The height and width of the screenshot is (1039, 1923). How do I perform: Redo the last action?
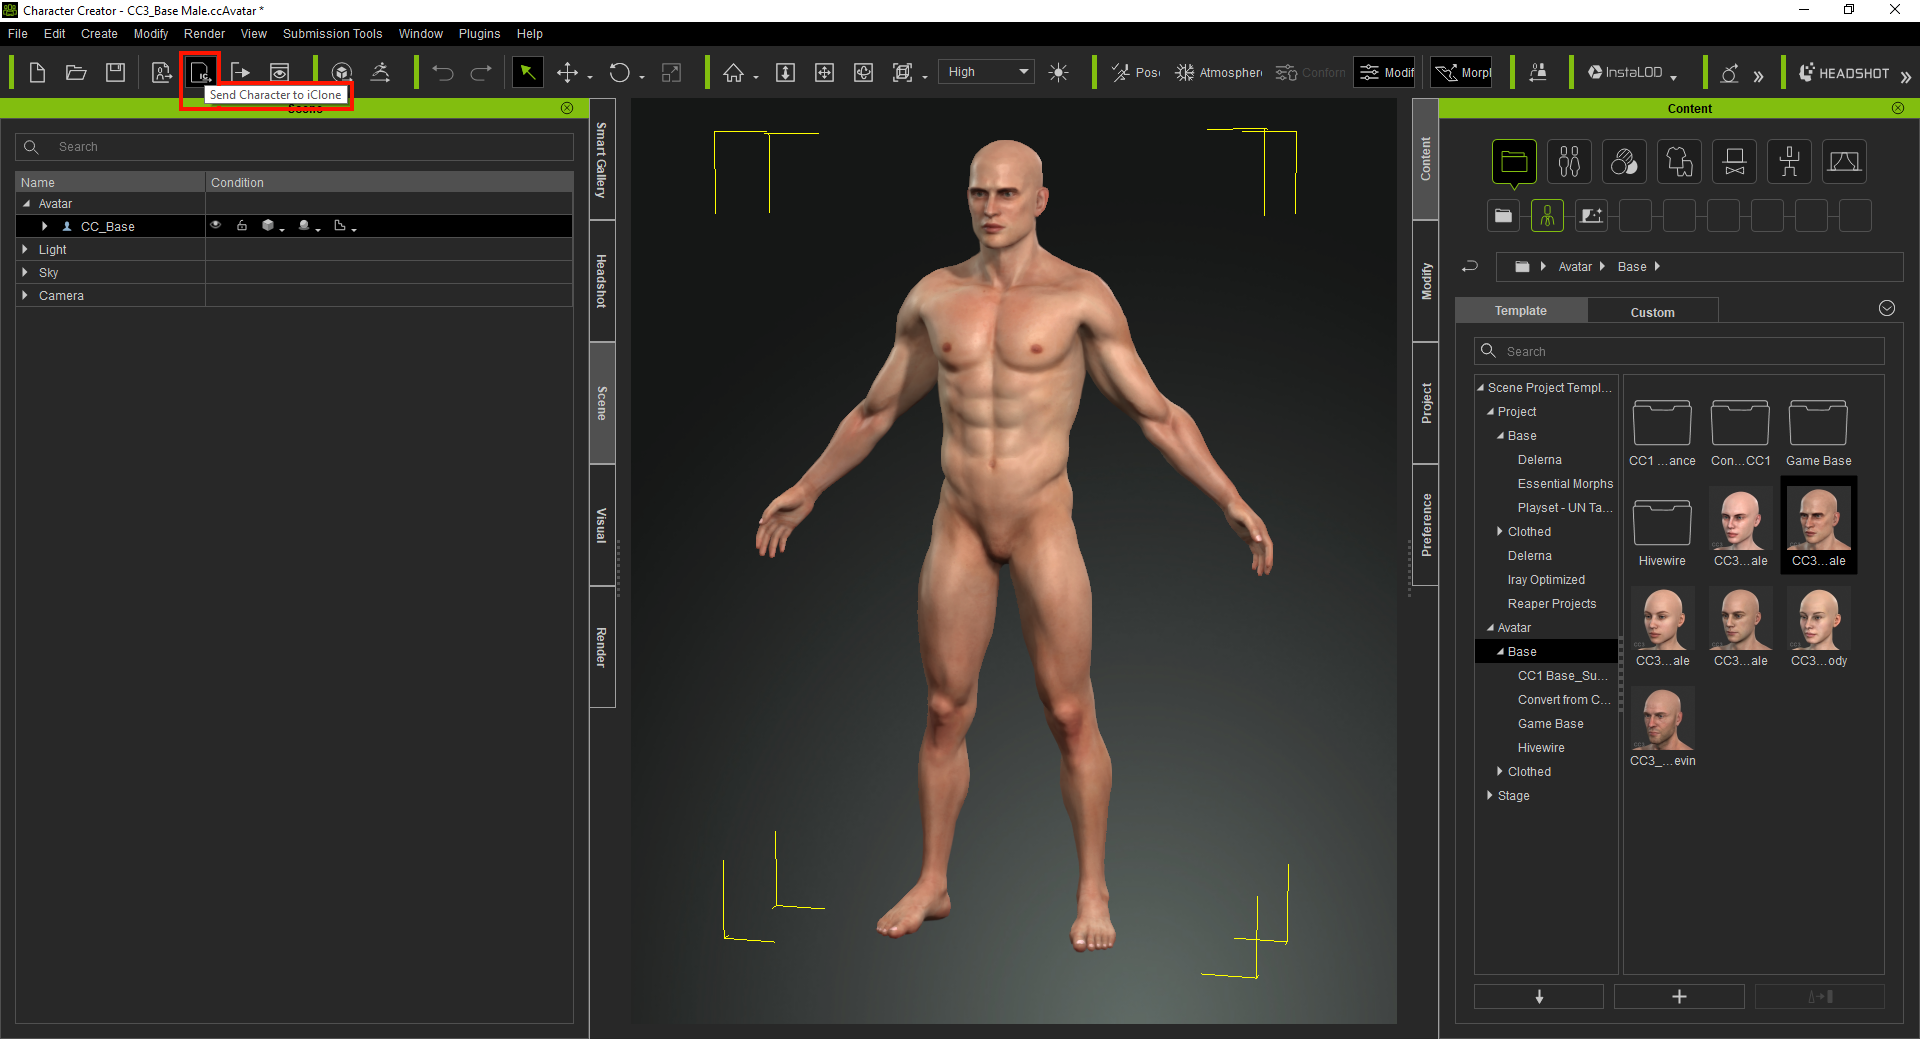point(481,73)
